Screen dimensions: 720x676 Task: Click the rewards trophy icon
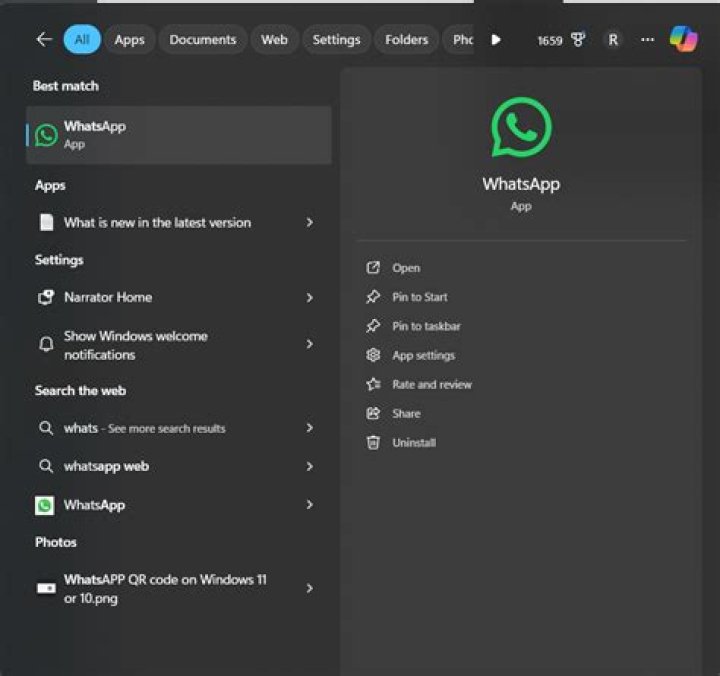pyautogui.click(x=578, y=40)
